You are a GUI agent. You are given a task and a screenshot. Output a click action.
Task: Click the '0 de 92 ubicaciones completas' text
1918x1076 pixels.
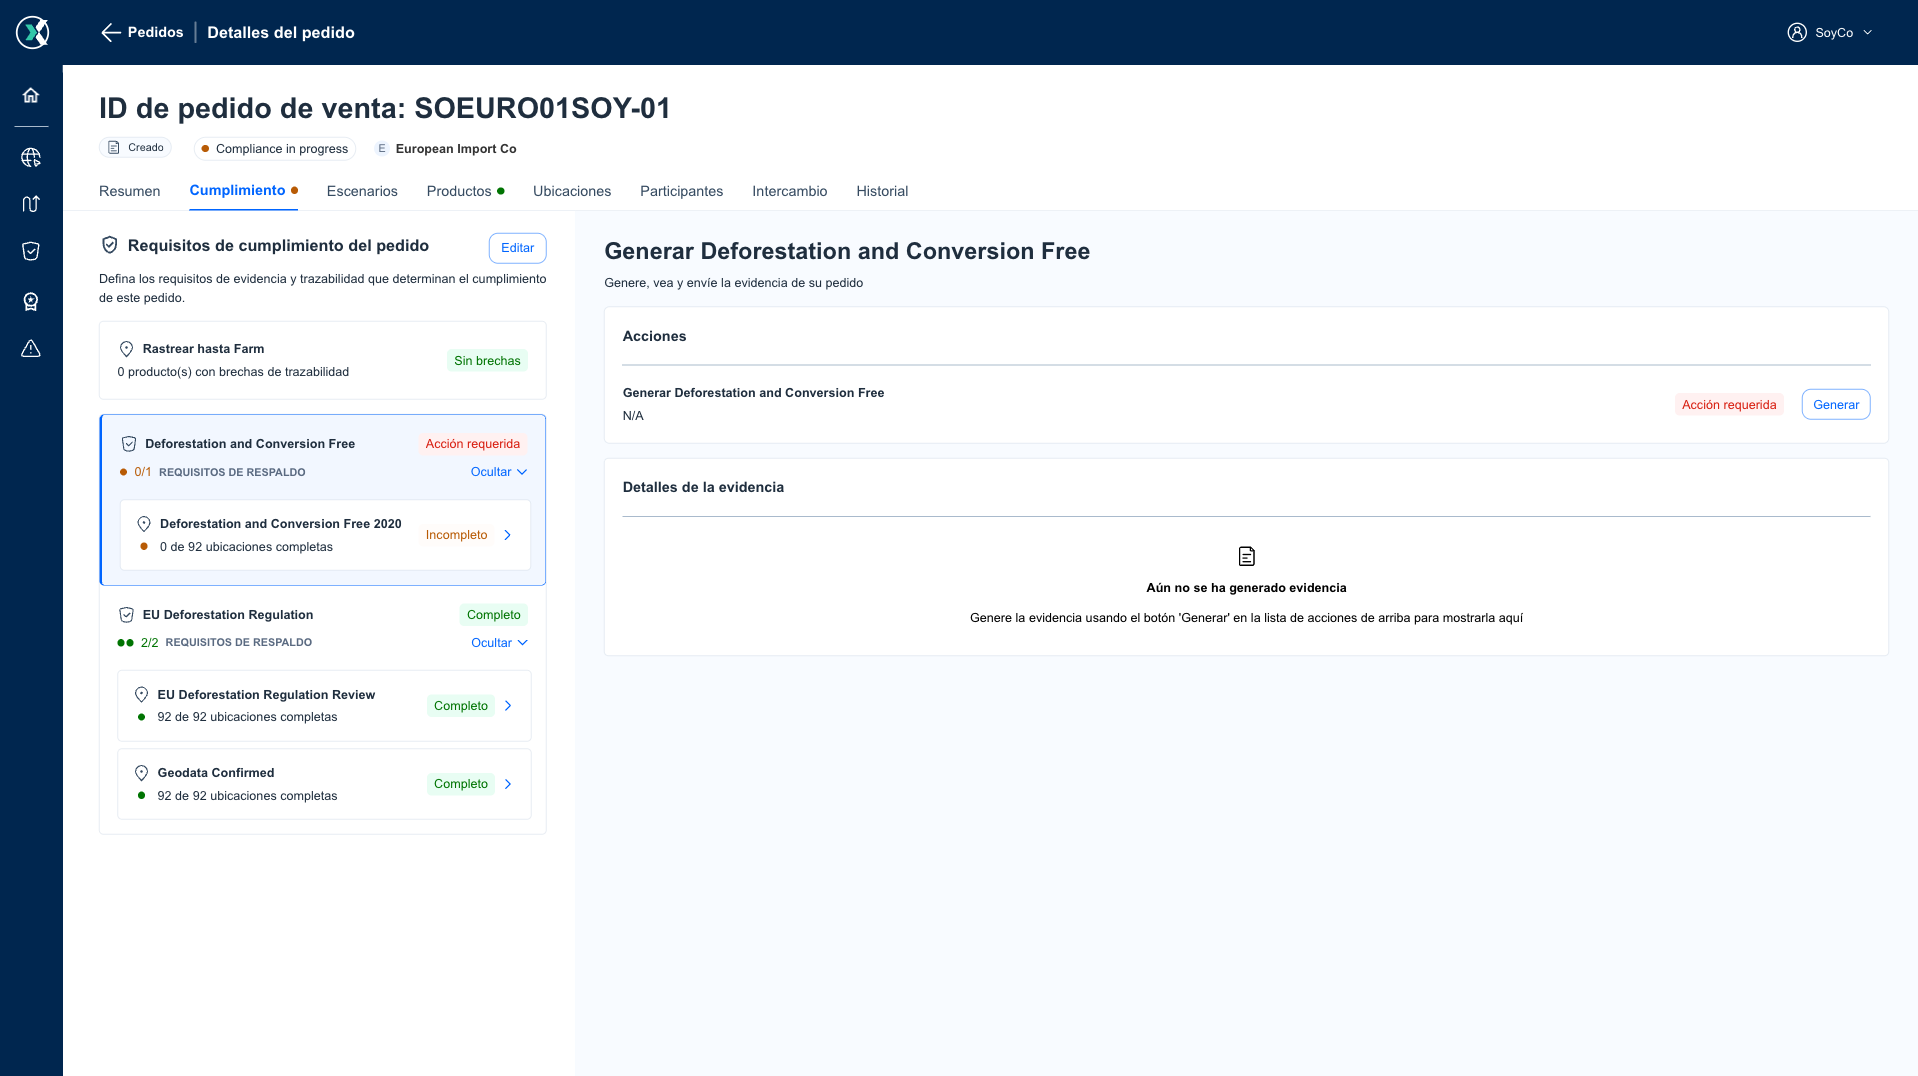tap(246, 547)
